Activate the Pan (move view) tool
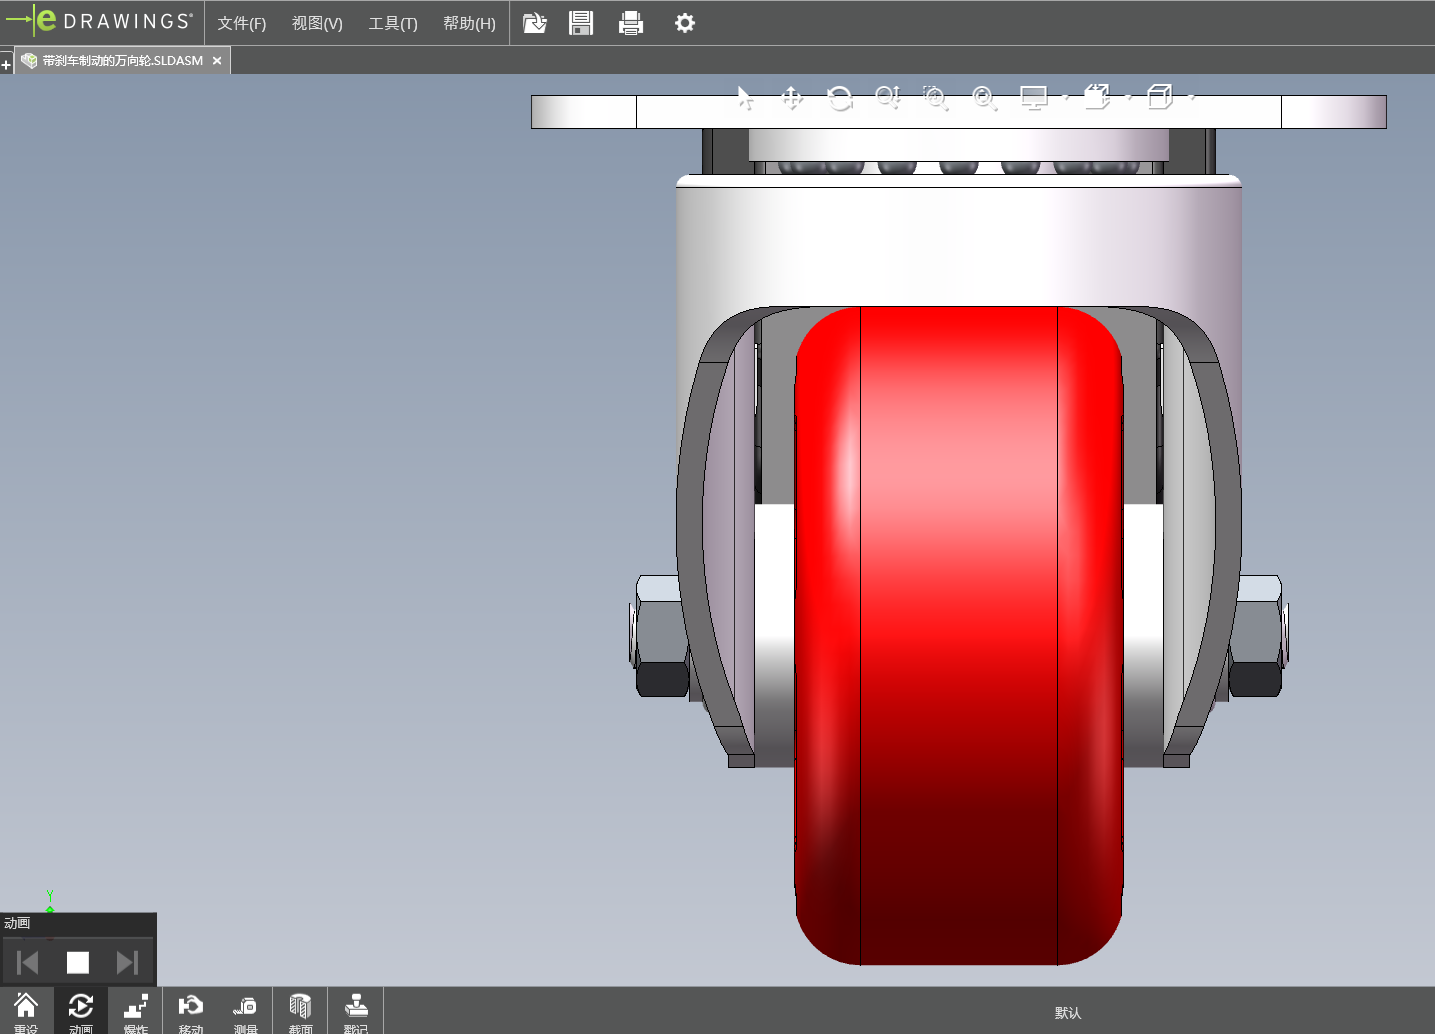 coord(792,98)
